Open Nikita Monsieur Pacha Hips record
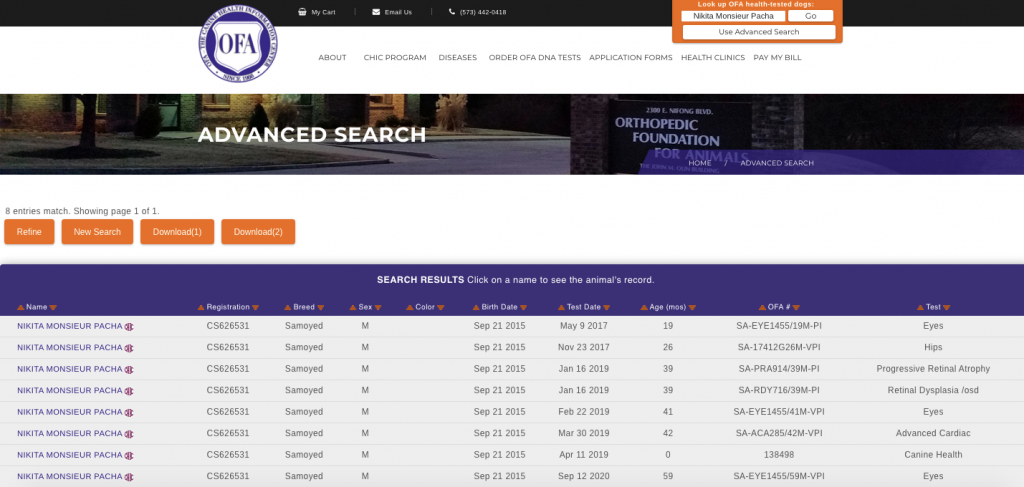This screenshot has height=487, width=1024. click(x=70, y=347)
